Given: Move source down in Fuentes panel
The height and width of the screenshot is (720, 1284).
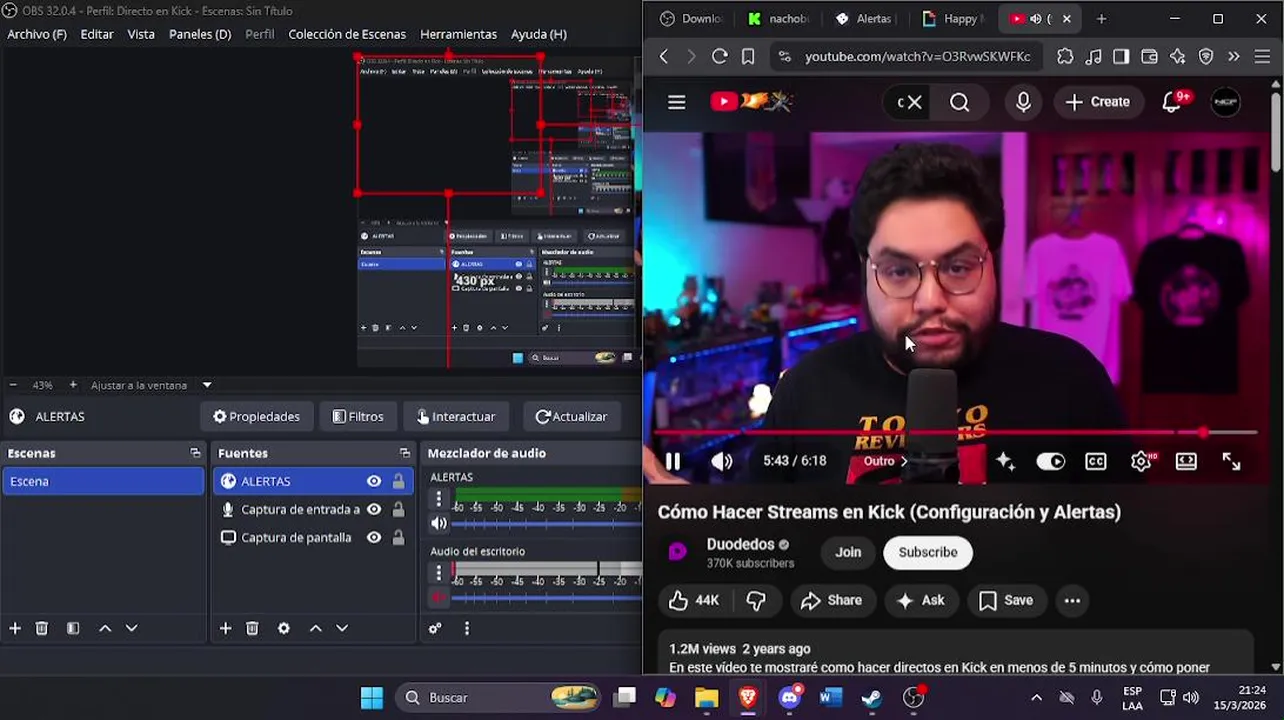Looking at the screenshot, I should (x=342, y=628).
